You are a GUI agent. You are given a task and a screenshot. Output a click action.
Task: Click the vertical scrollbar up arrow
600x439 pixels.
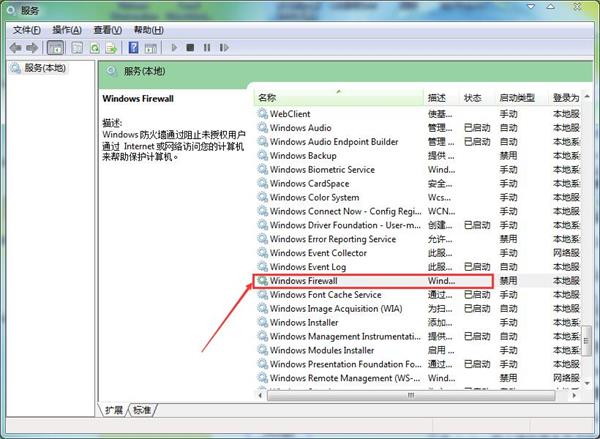point(587,96)
